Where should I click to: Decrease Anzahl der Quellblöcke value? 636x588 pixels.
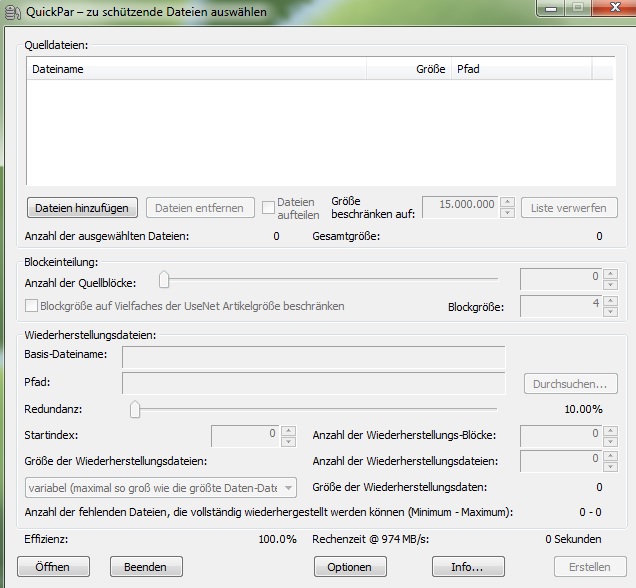click(610, 285)
